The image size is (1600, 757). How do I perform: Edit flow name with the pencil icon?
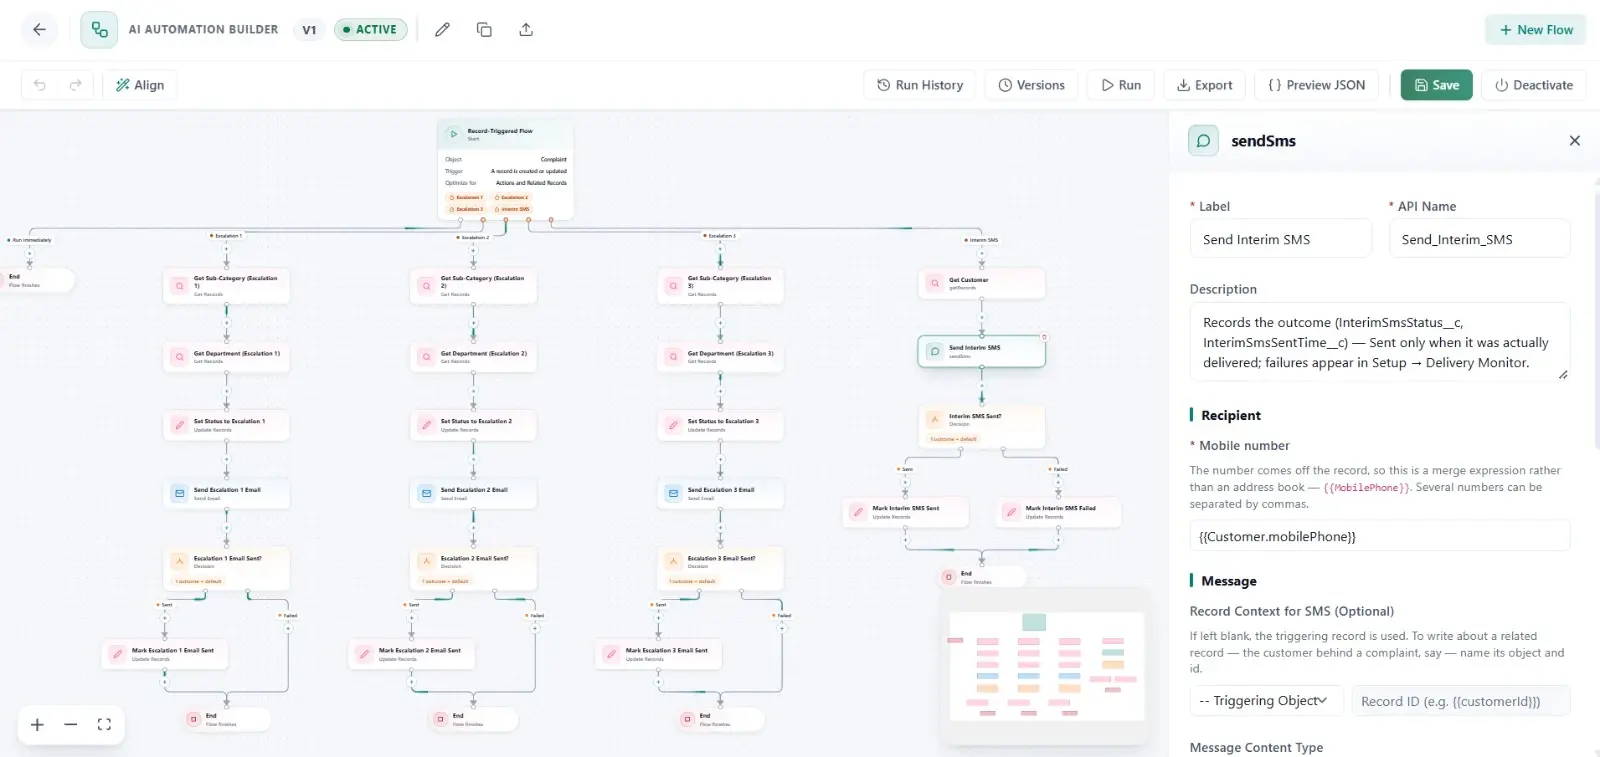pyautogui.click(x=442, y=30)
